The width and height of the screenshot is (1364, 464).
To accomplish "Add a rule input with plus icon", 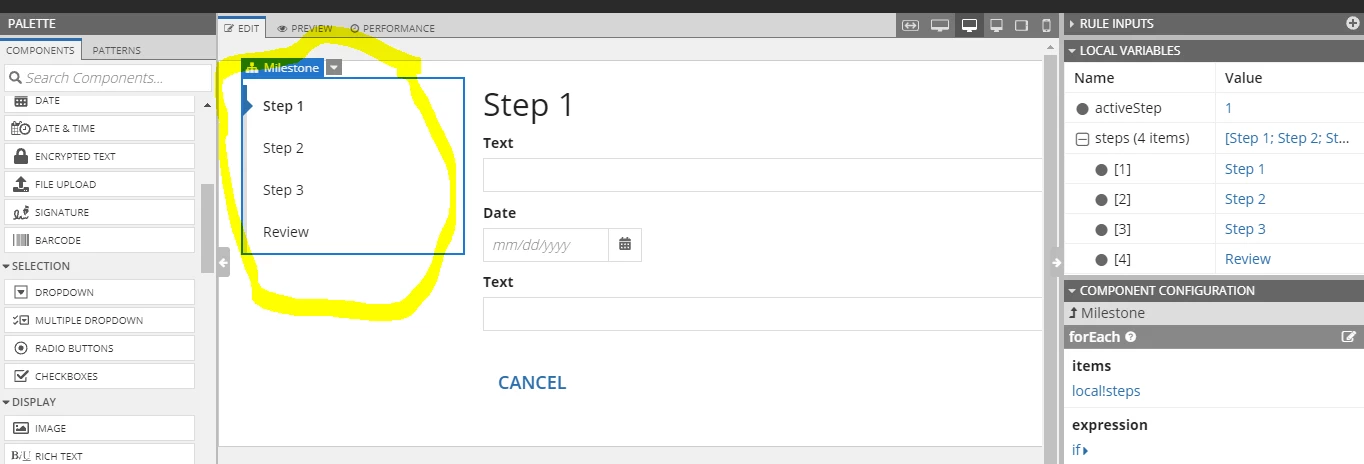I will [1353, 23].
